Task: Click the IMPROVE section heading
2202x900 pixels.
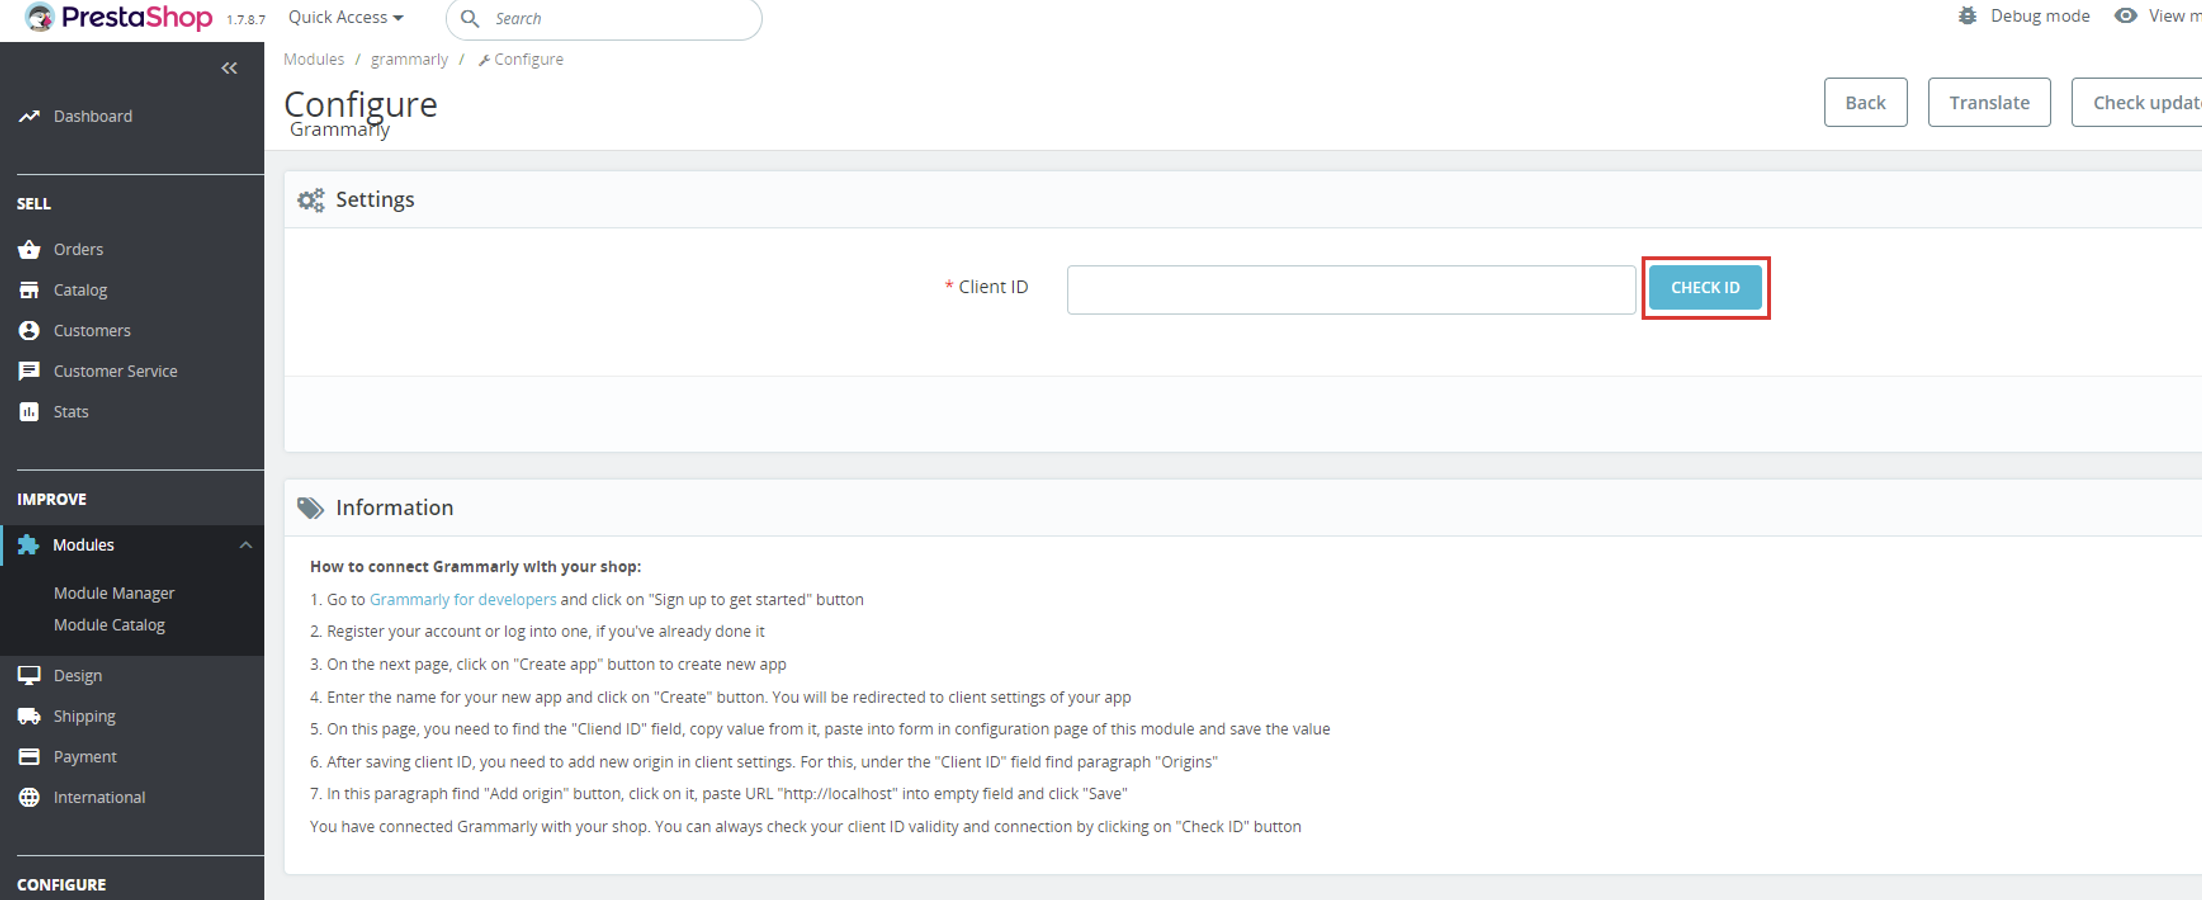Action: click(x=52, y=499)
